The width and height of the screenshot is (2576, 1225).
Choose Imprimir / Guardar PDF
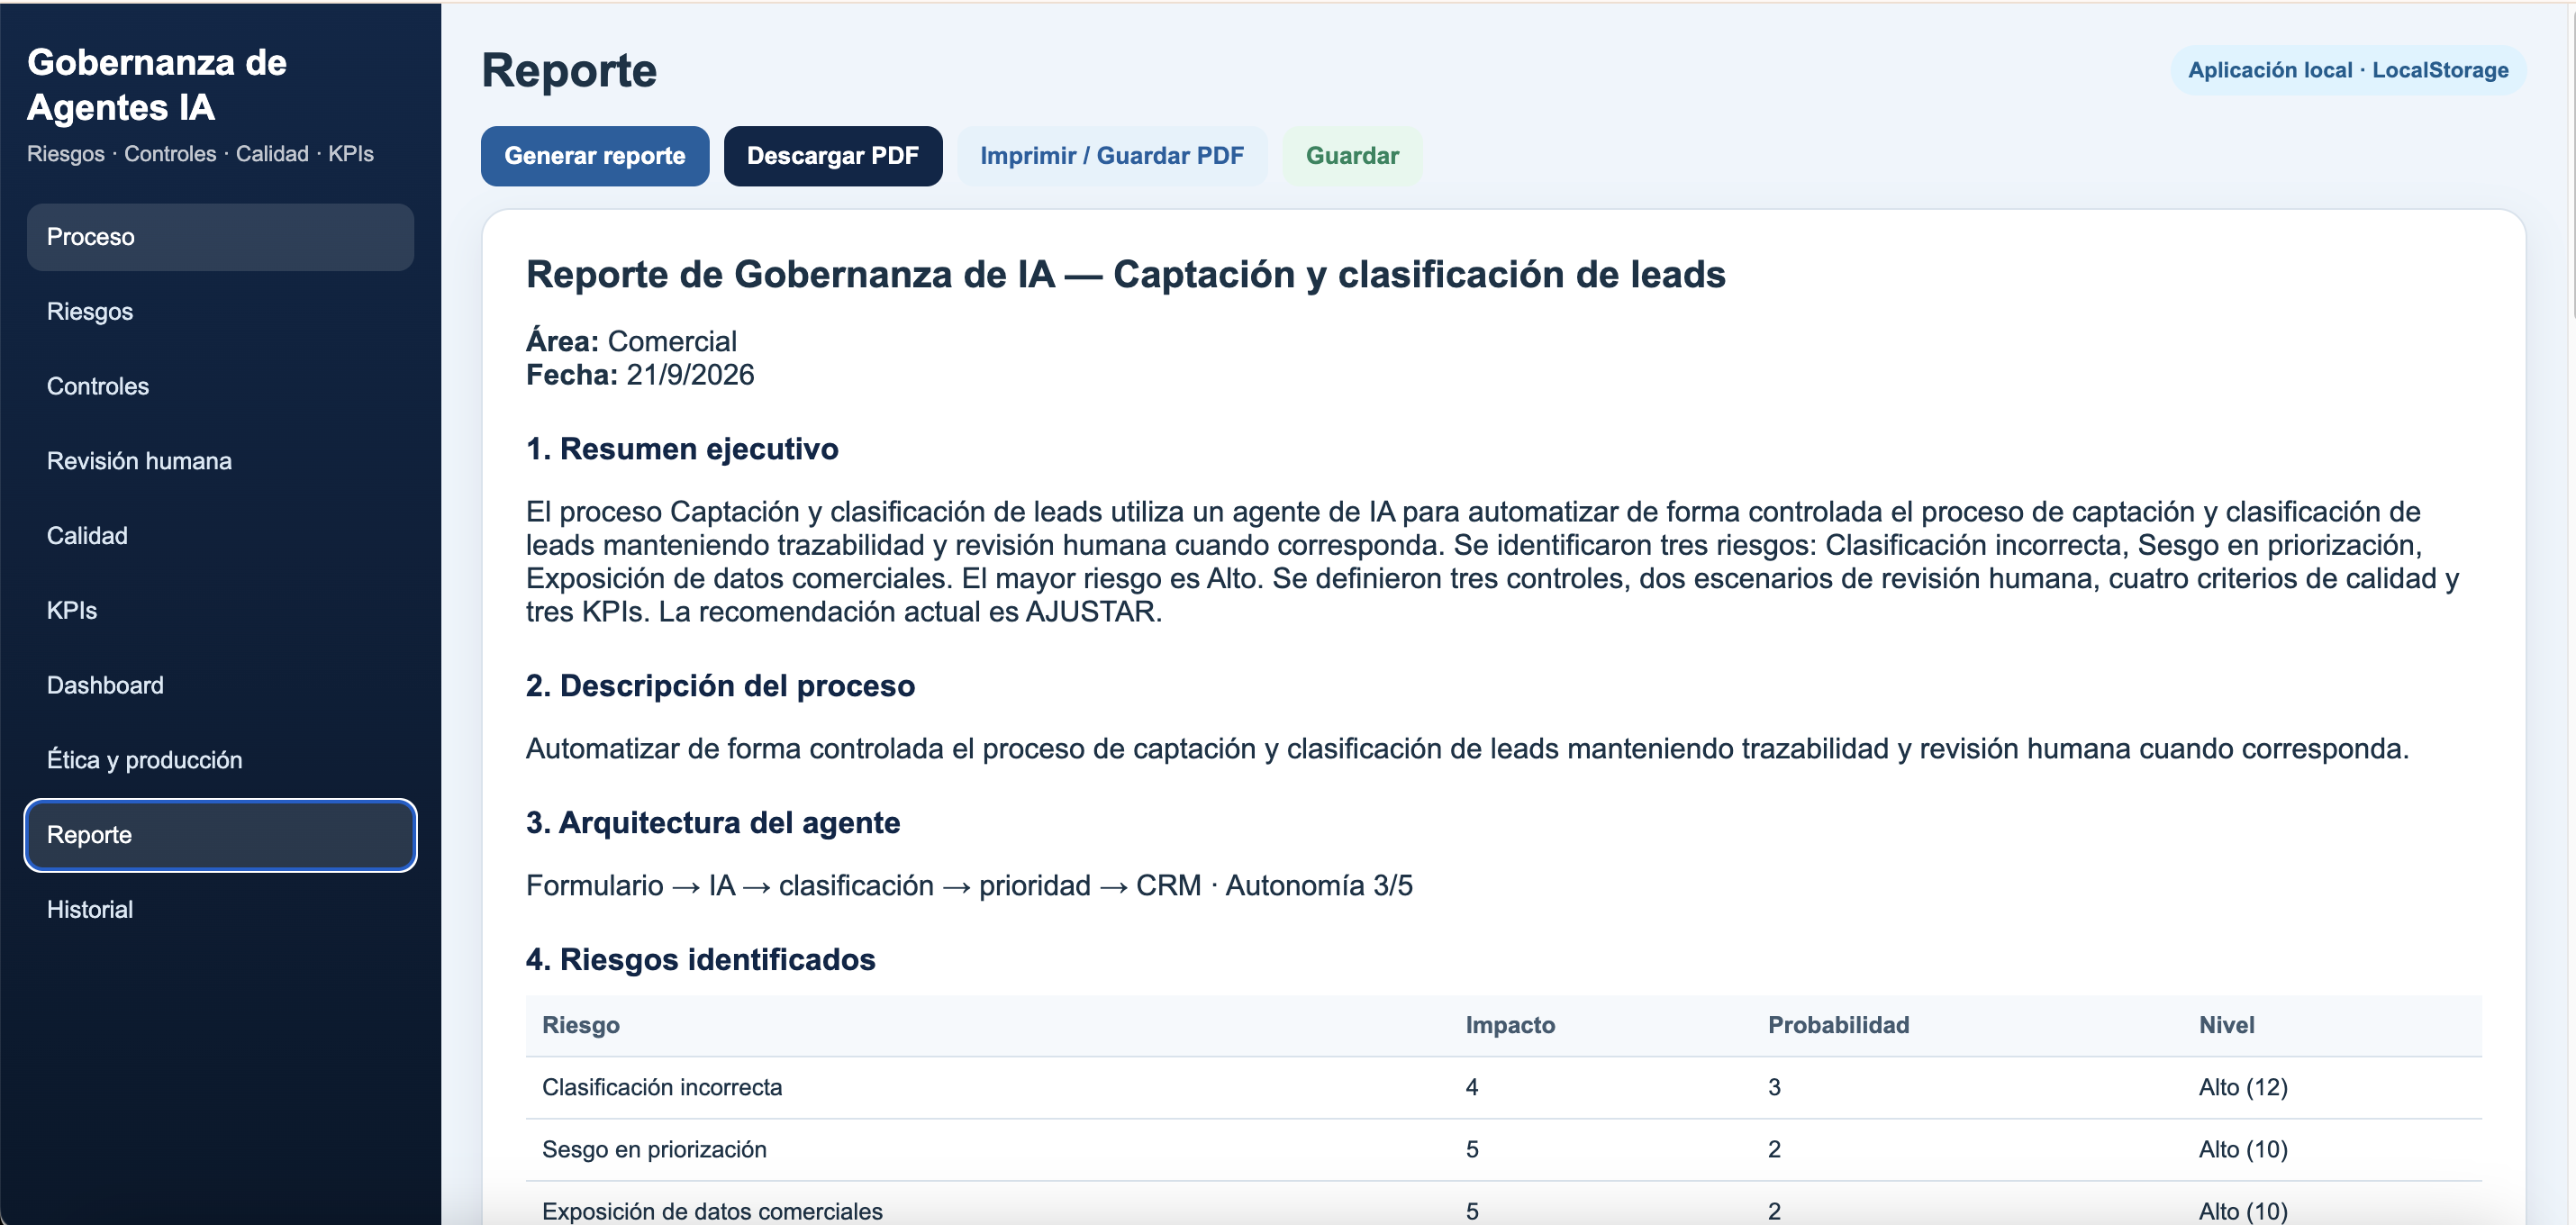1112,156
